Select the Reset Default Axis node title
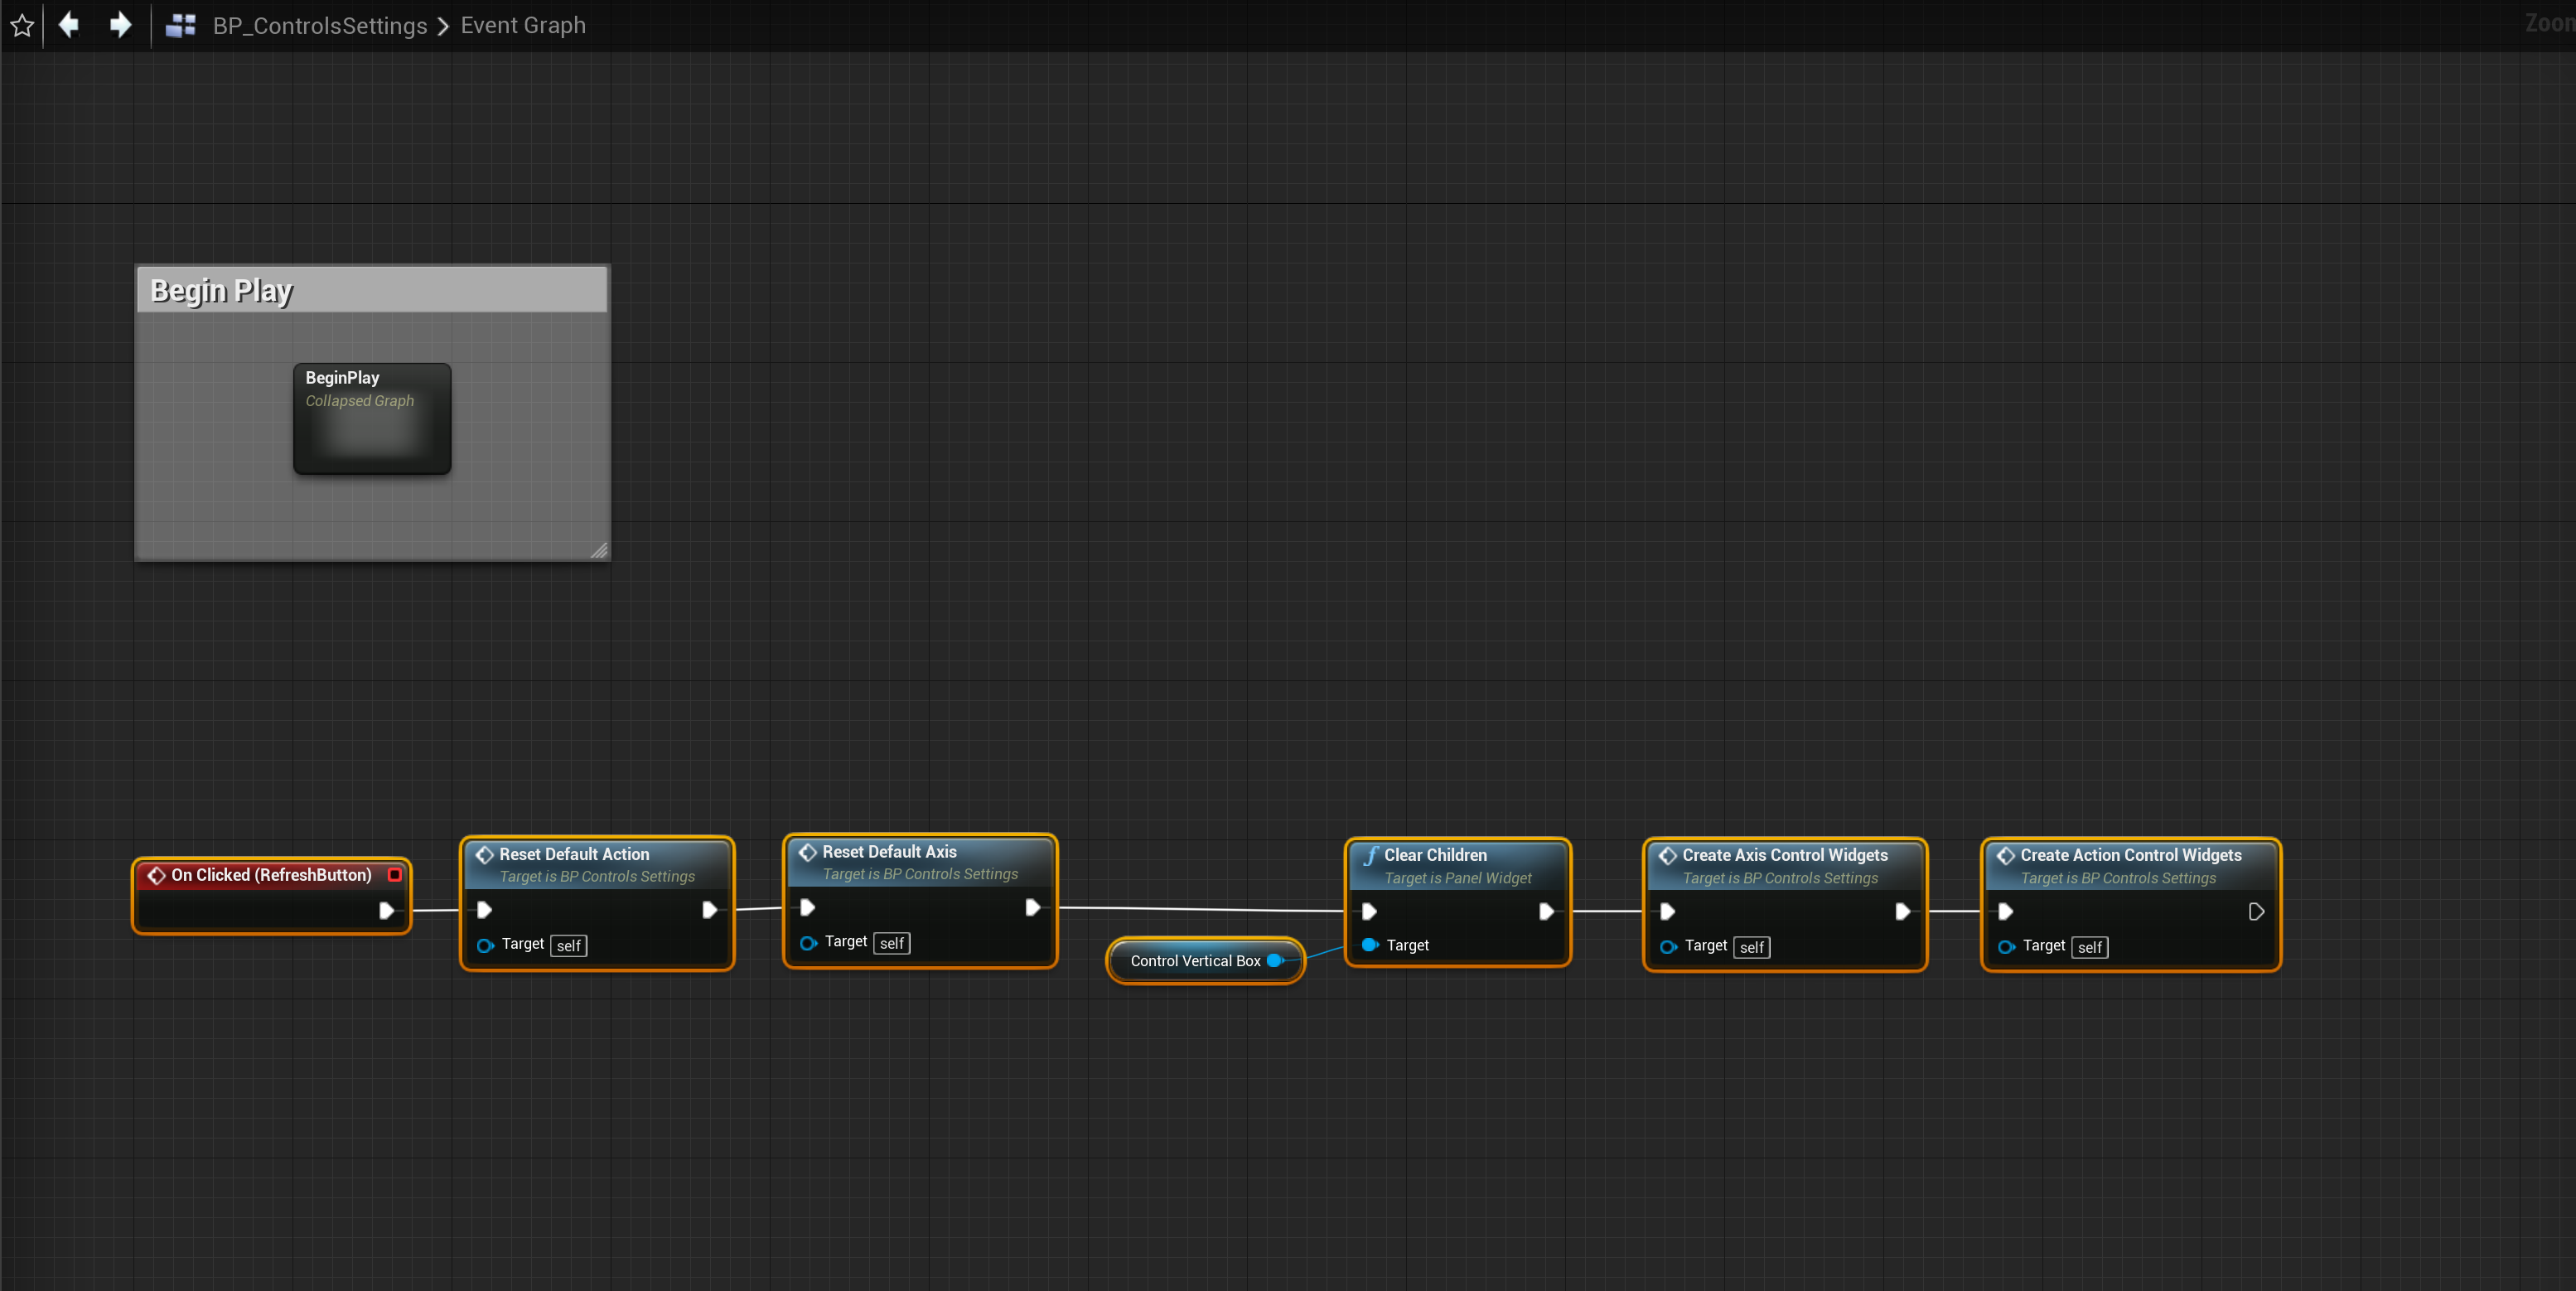The width and height of the screenshot is (2576, 1291). tap(888, 852)
